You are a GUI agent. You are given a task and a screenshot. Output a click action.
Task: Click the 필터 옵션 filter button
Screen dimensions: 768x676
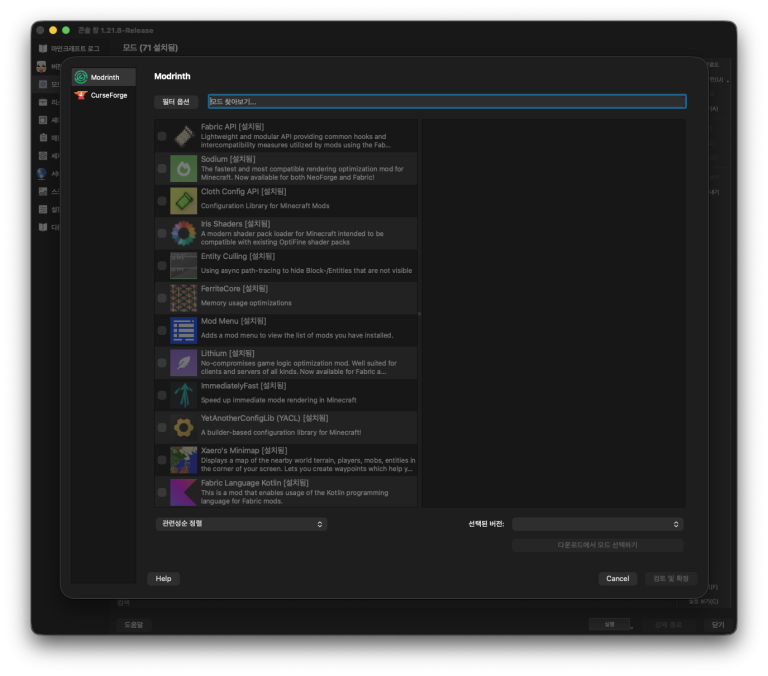coord(176,101)
